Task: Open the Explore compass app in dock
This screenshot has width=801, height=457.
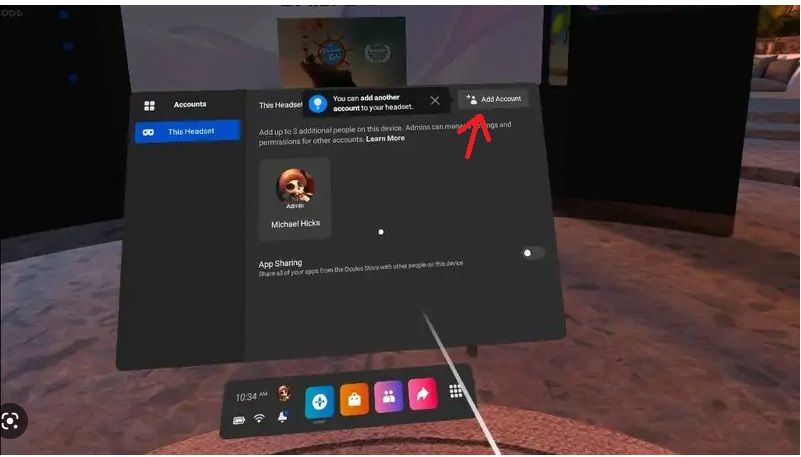Action: [320, 402]
